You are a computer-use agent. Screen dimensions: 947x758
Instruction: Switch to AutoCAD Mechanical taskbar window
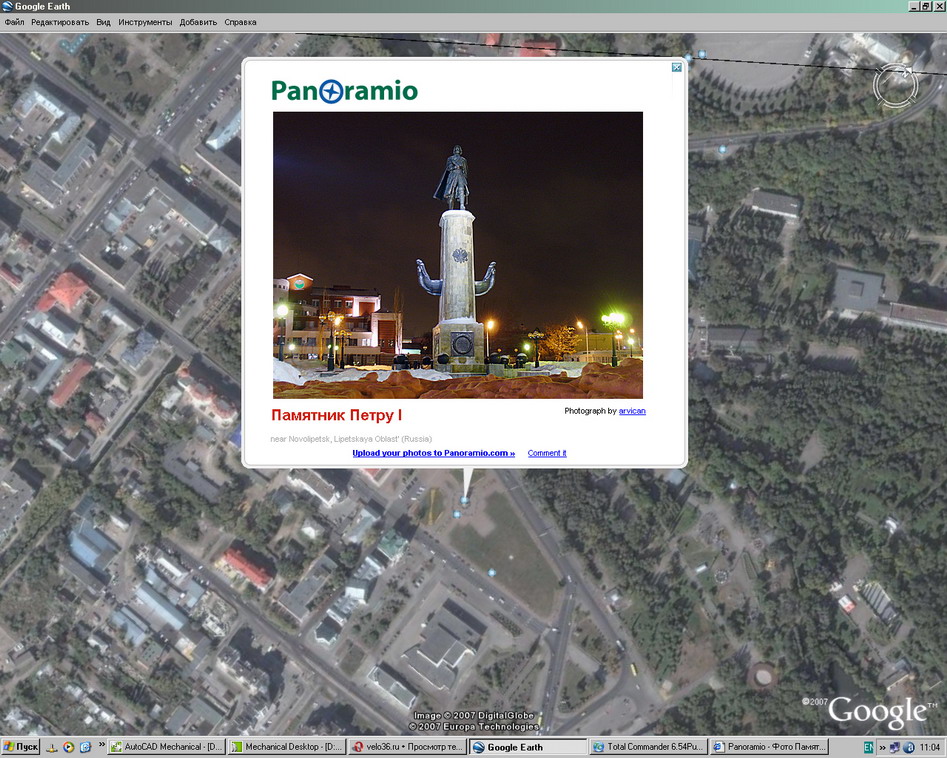tap(166, 747)
